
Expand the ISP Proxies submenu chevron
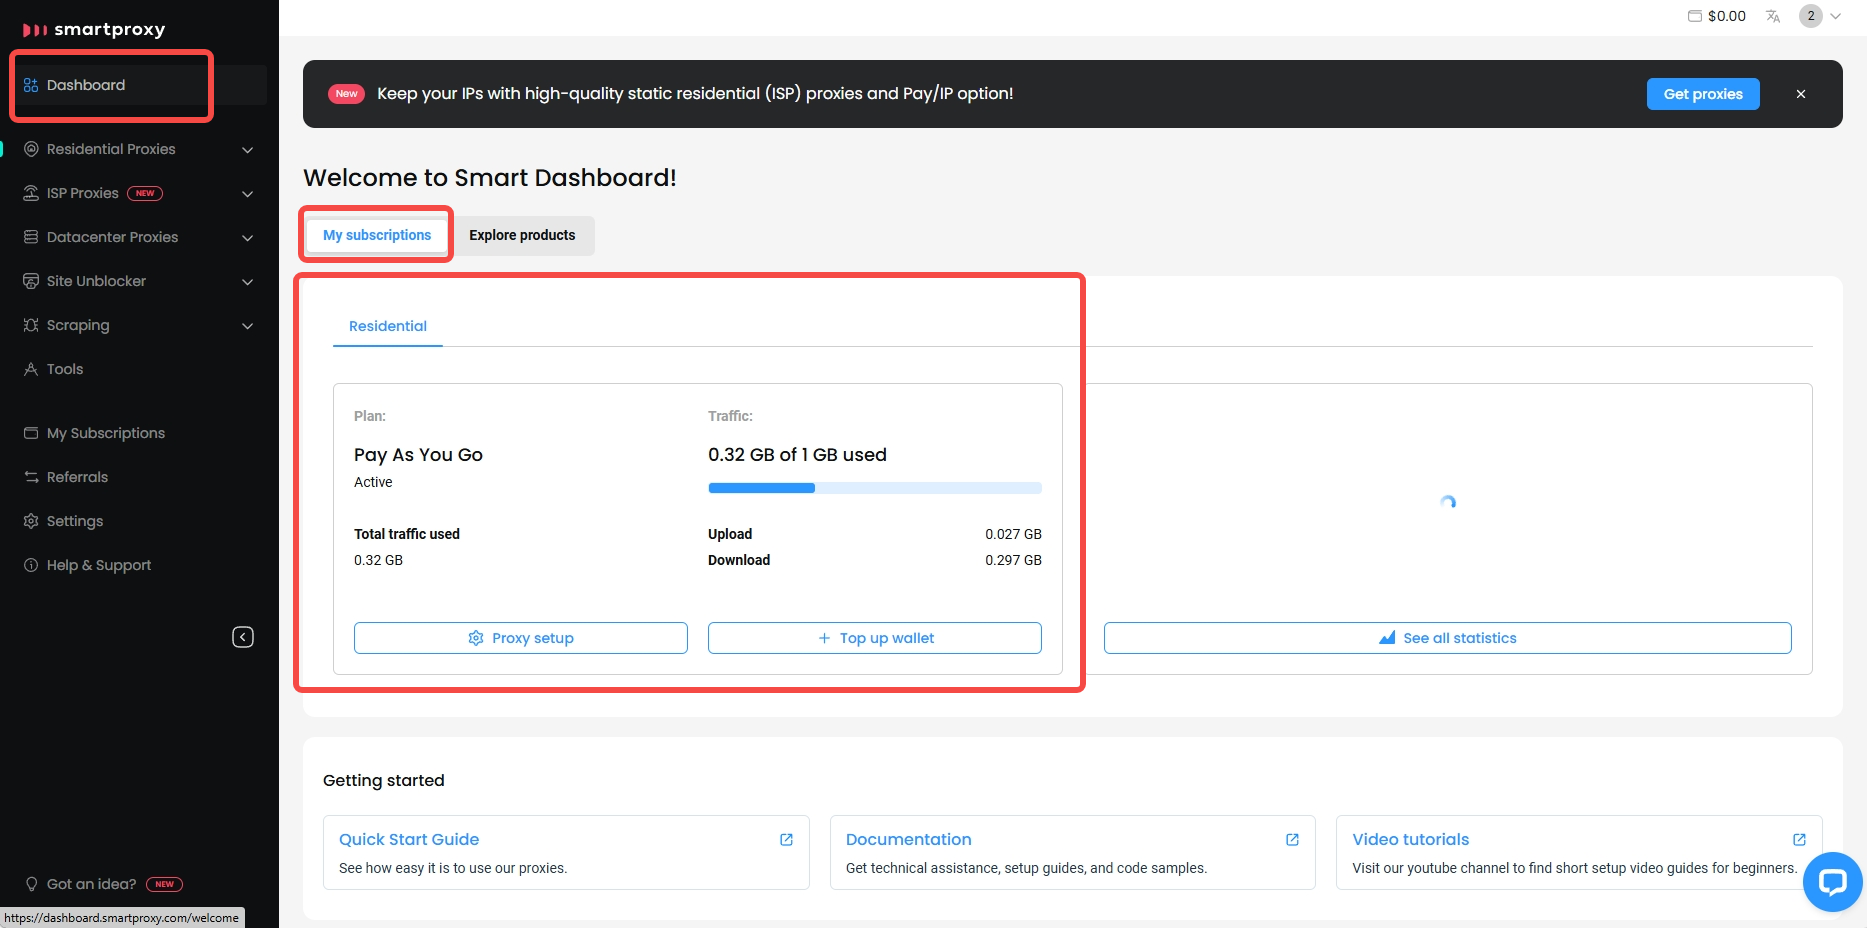coord(247,194)
